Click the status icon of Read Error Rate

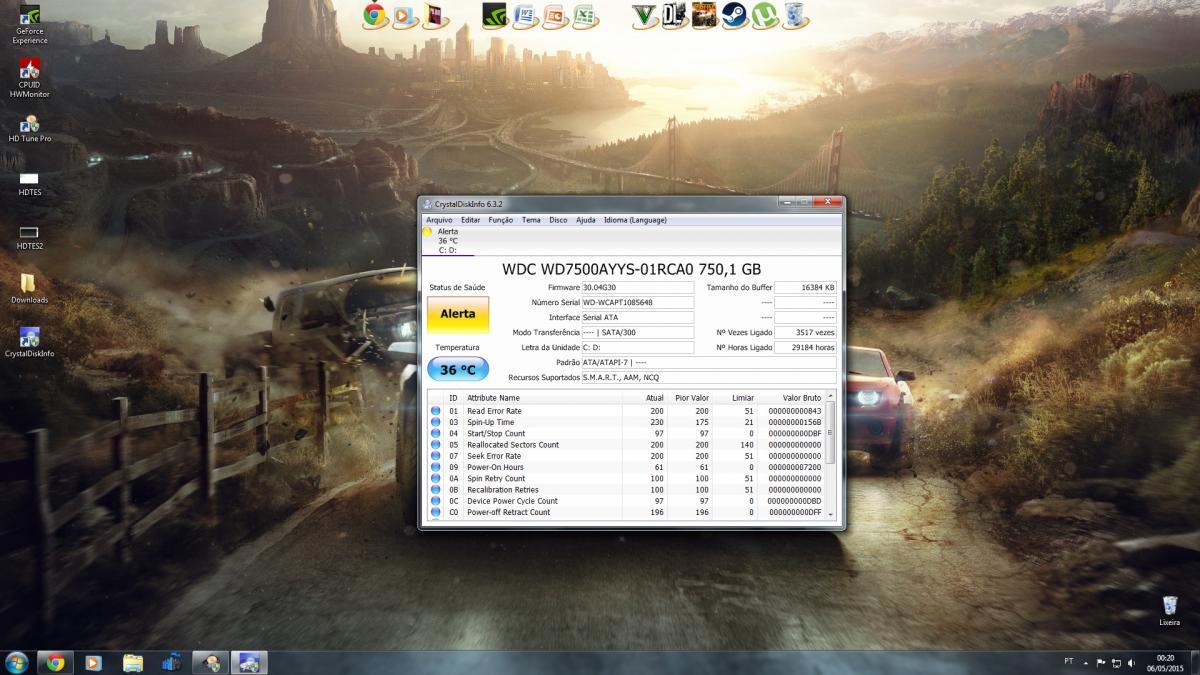click(x=435, y=411)
